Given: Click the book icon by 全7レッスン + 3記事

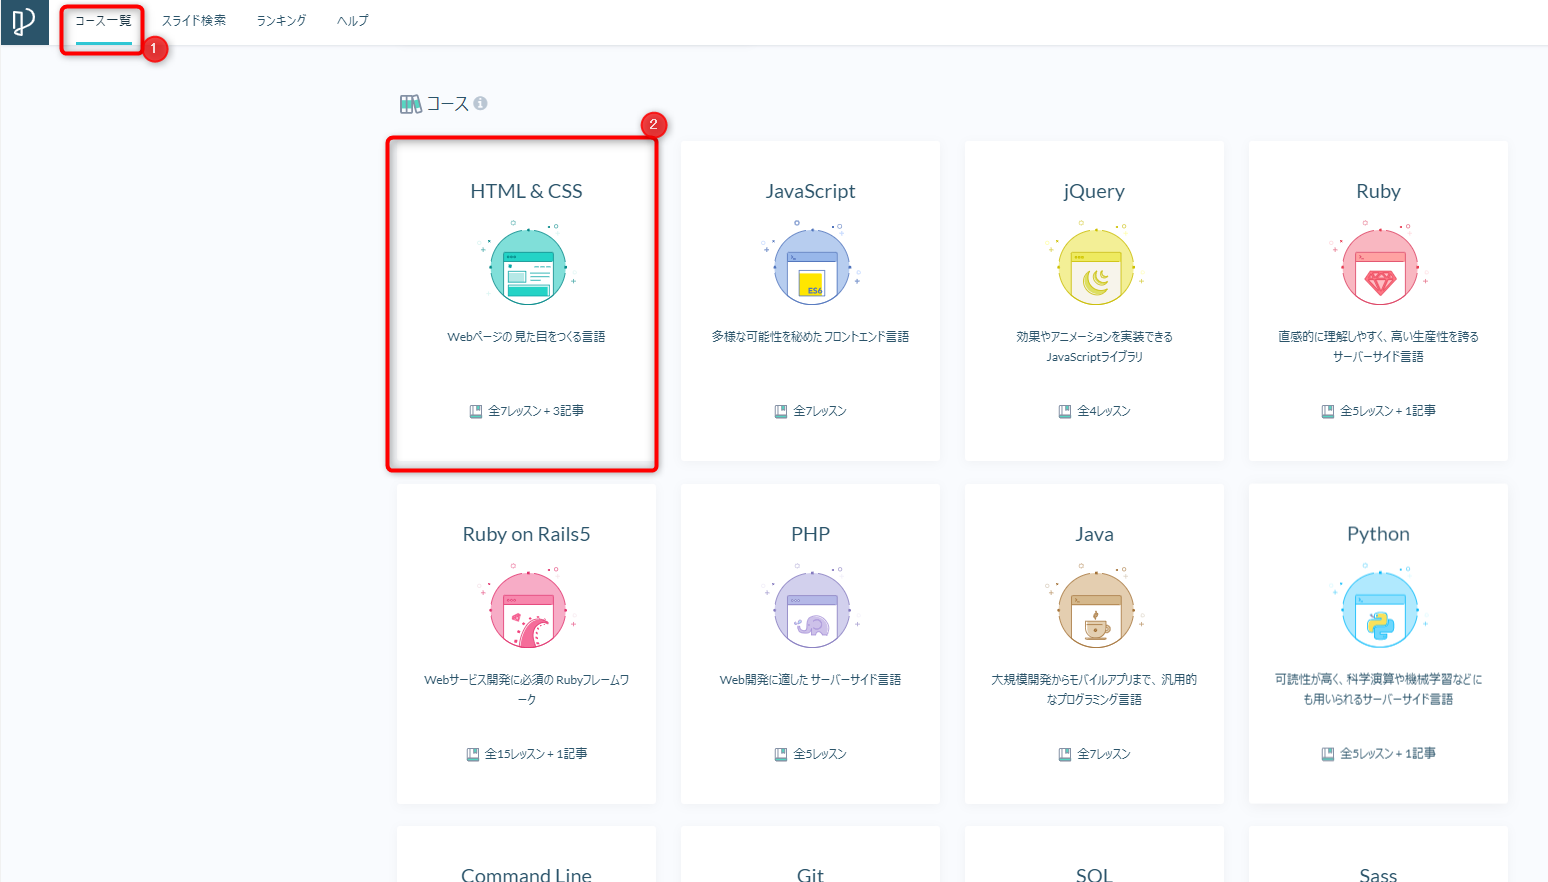Looking at the screenshot, I should [476, 411].
